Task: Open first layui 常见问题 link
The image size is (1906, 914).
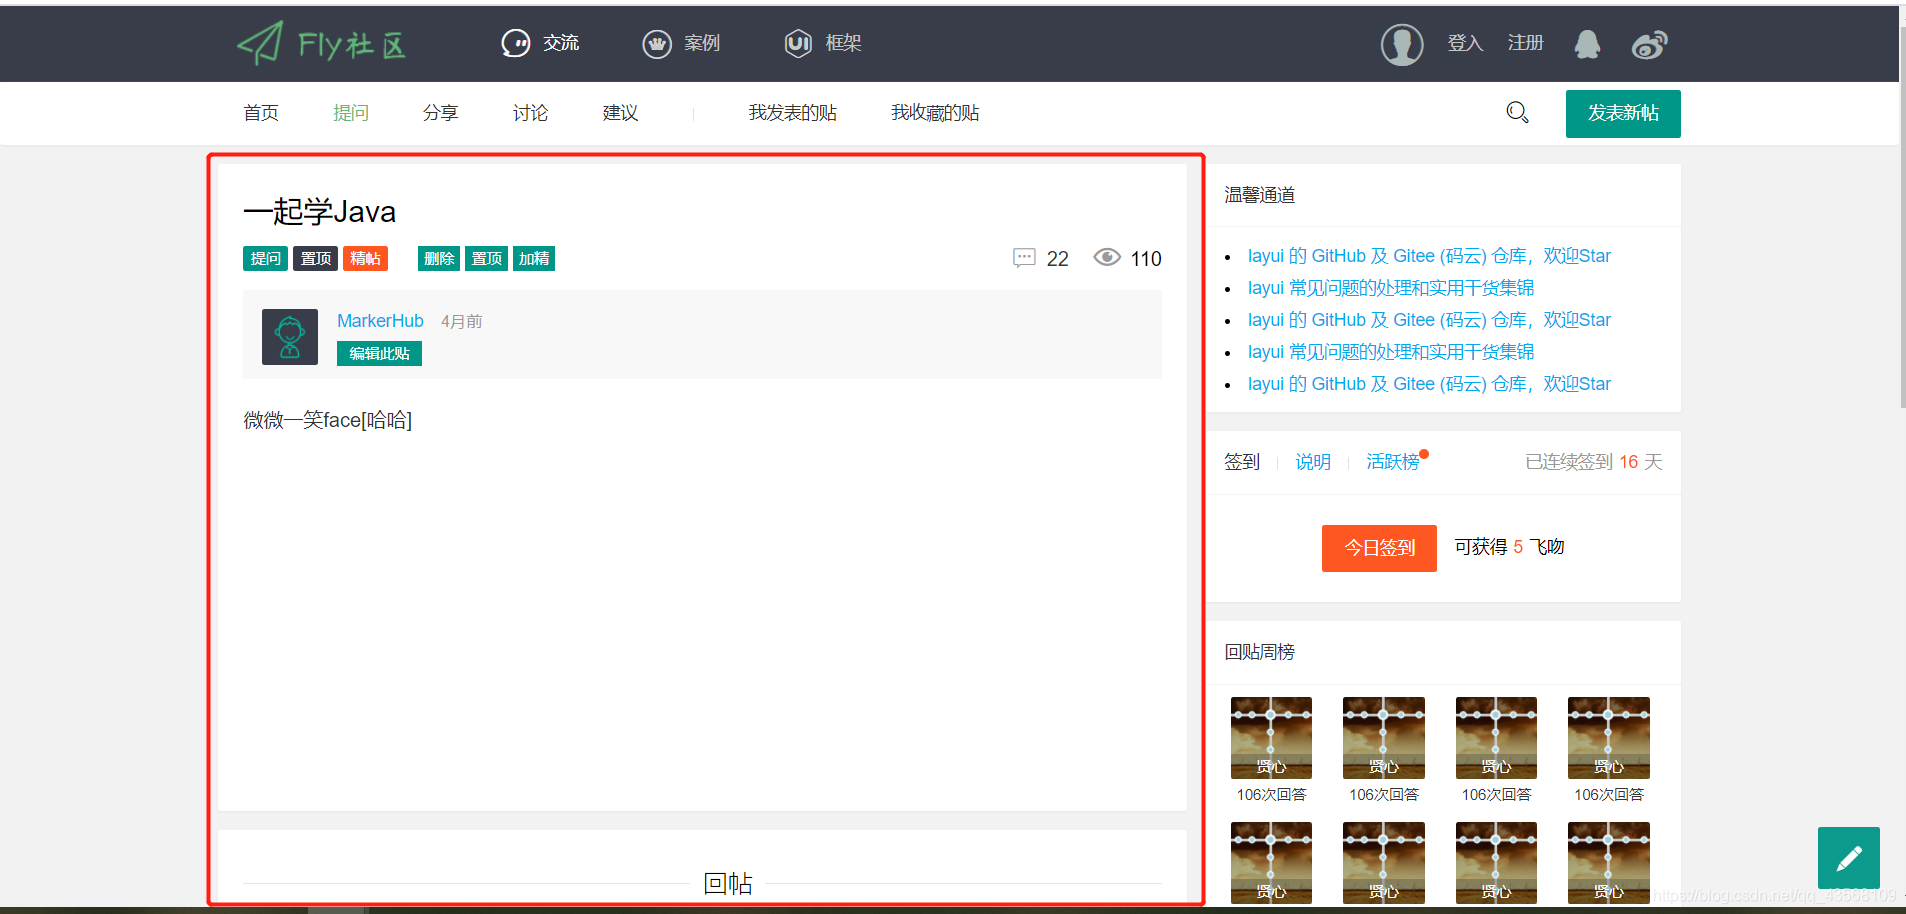Action: 1391,288
